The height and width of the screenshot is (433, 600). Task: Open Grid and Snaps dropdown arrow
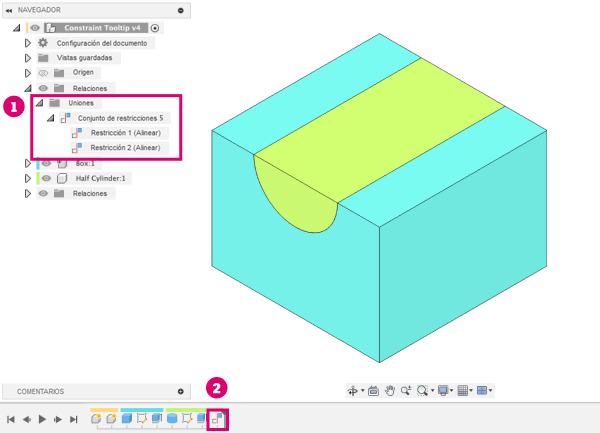[x=471, y=391]
